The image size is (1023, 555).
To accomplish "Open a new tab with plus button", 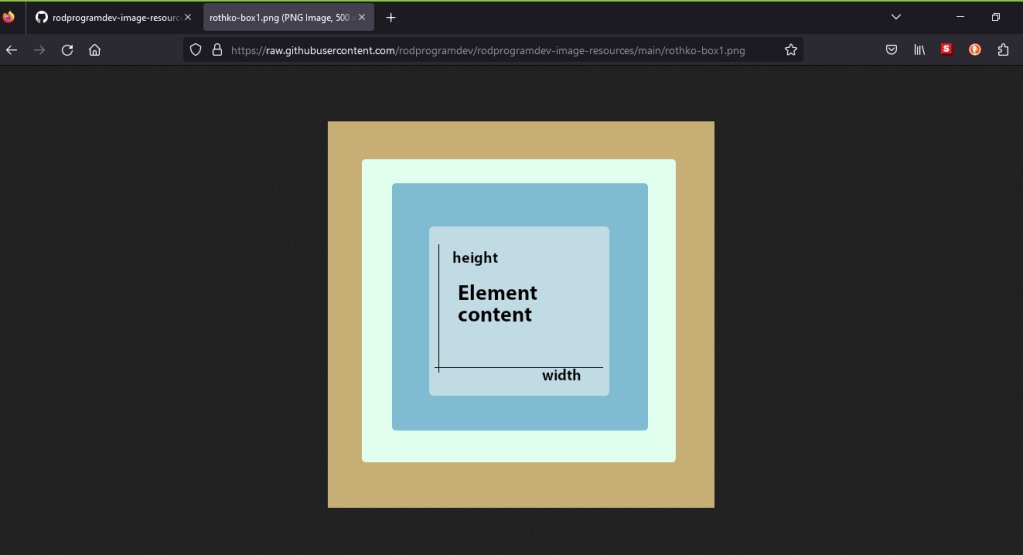I will [391, 18].
